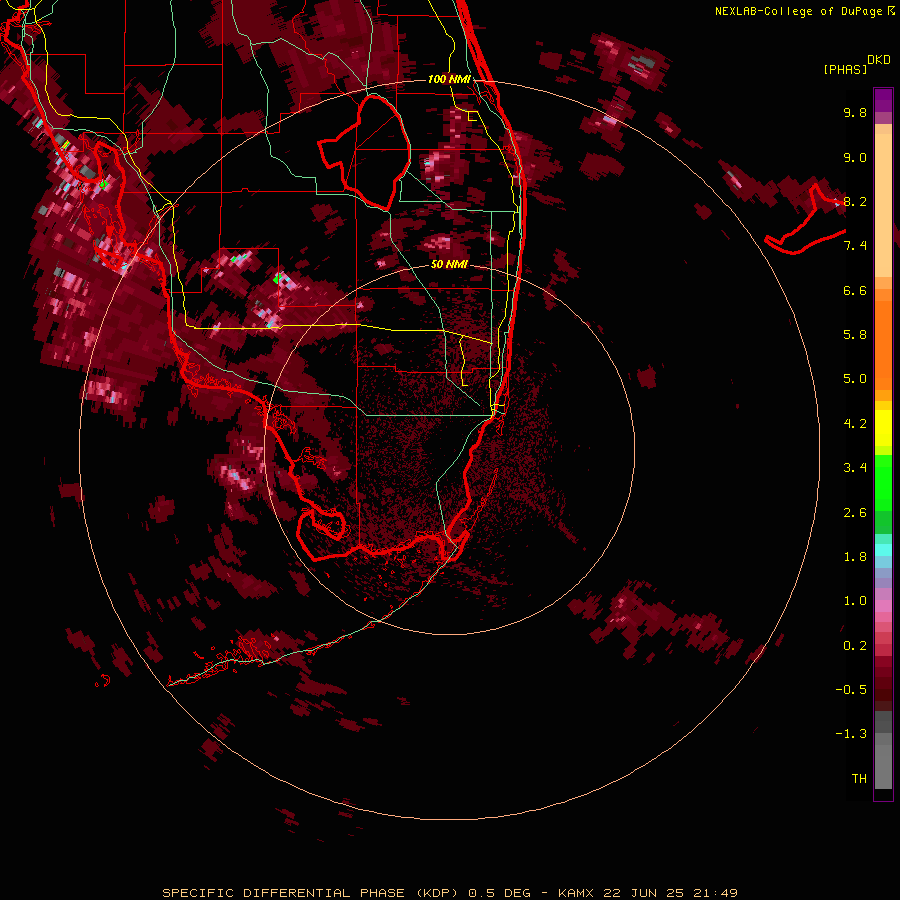
Task: Click the 50 NMI range ring label
Action: tap(449, 264)
